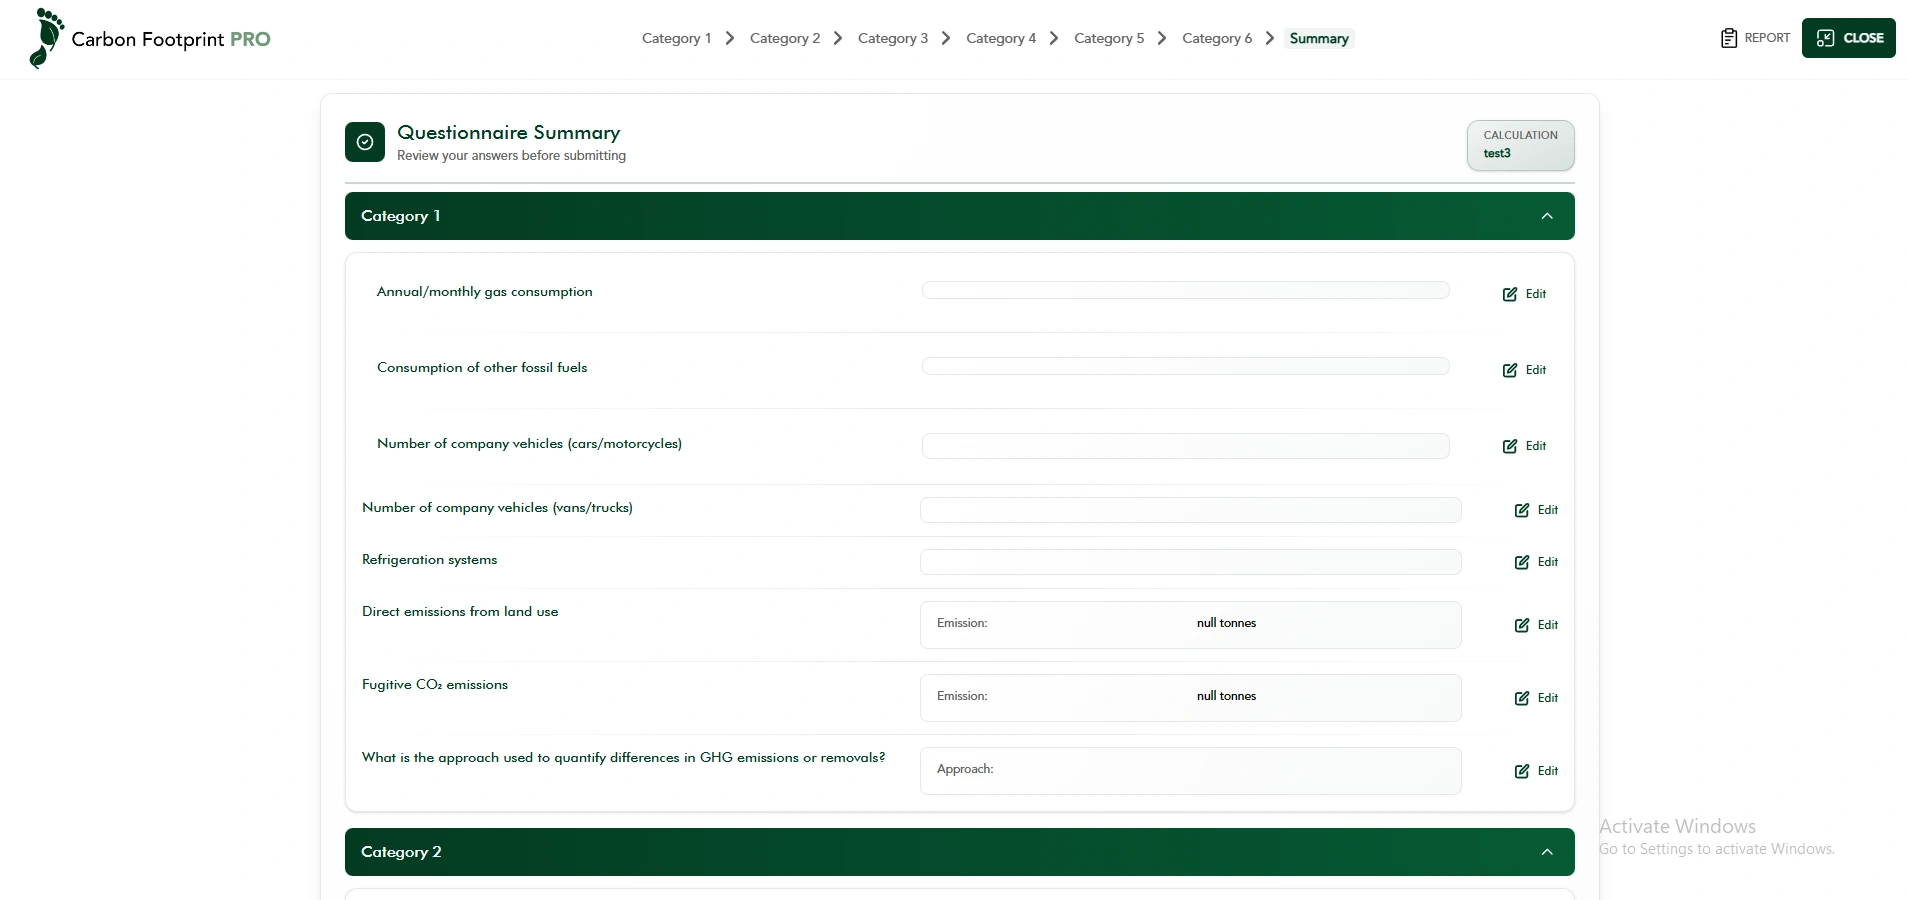The image size is (1908, 900).
Task: Edit the Refrigeration systems answer
Action: 1536,562
